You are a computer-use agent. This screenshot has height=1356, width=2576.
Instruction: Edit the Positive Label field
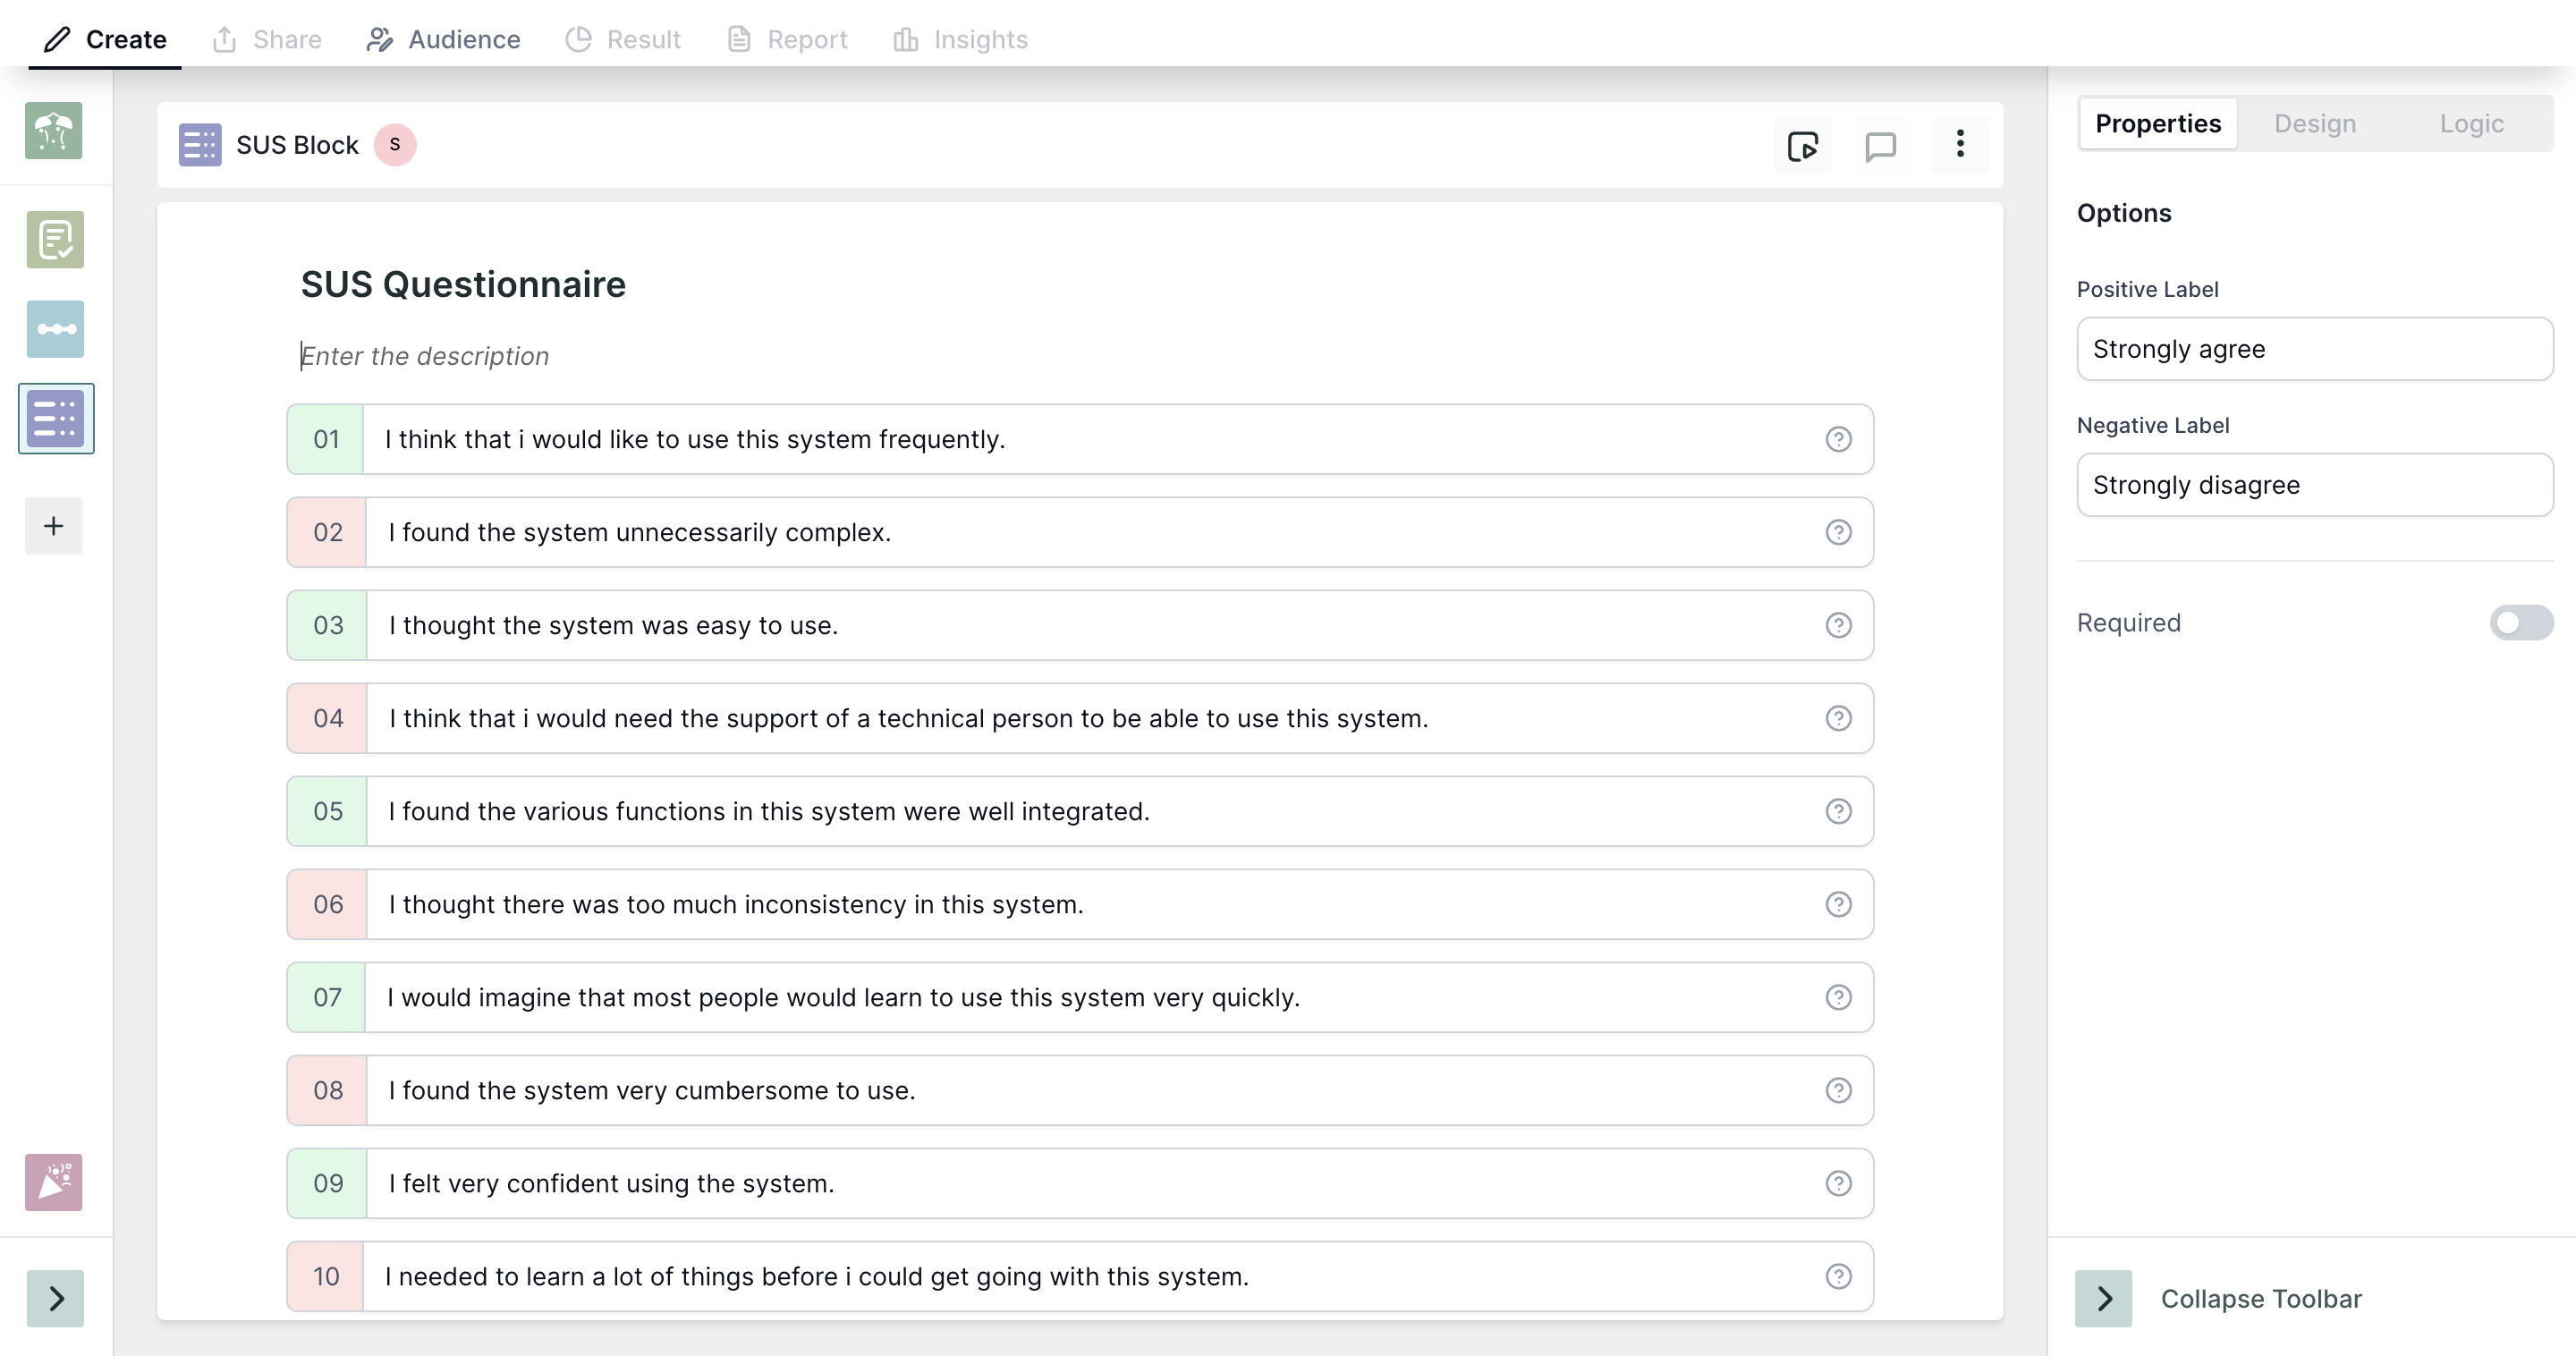pyautogui.click(x=2315, y=349)
